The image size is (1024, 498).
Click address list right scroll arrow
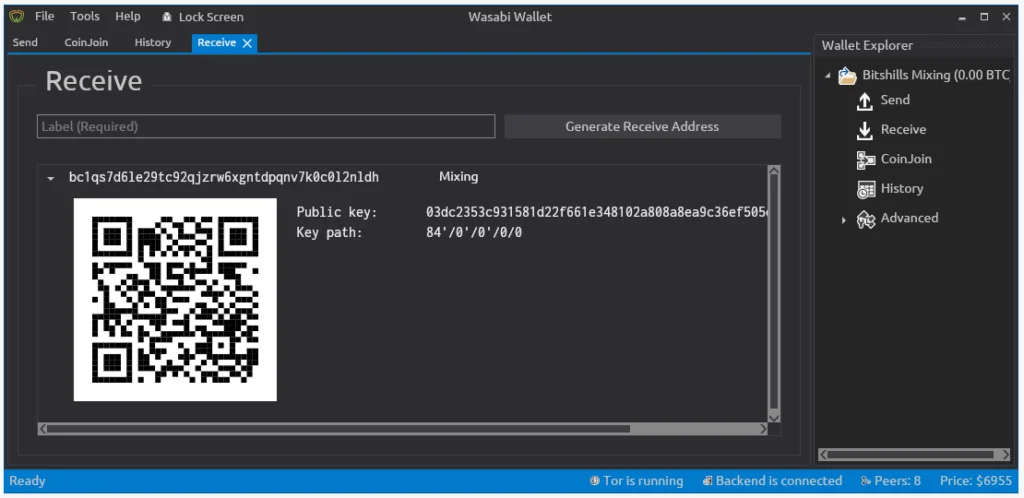763,429
